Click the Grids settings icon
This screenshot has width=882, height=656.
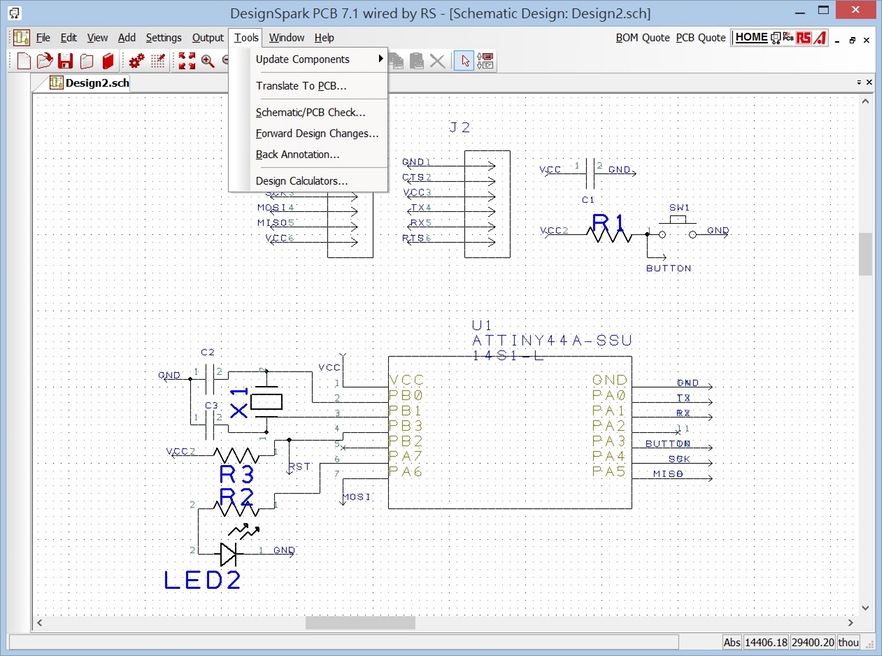(x=158, y=60)
